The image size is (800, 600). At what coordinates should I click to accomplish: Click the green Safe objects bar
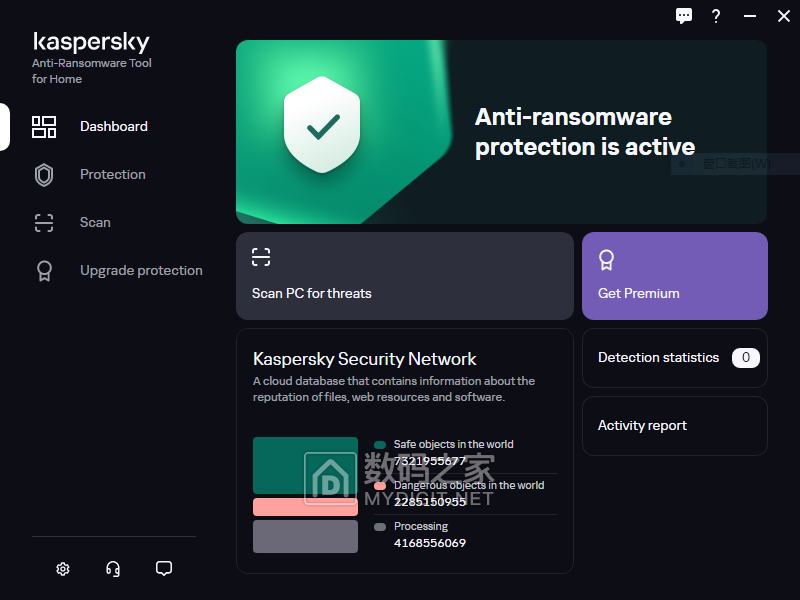click(x=305, y=465)
